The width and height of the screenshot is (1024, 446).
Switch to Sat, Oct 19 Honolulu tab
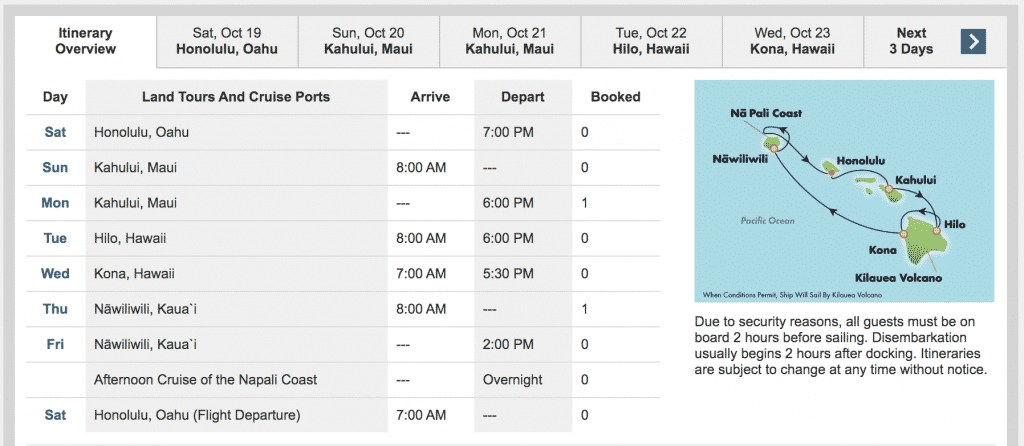click(x=227, y=41)
